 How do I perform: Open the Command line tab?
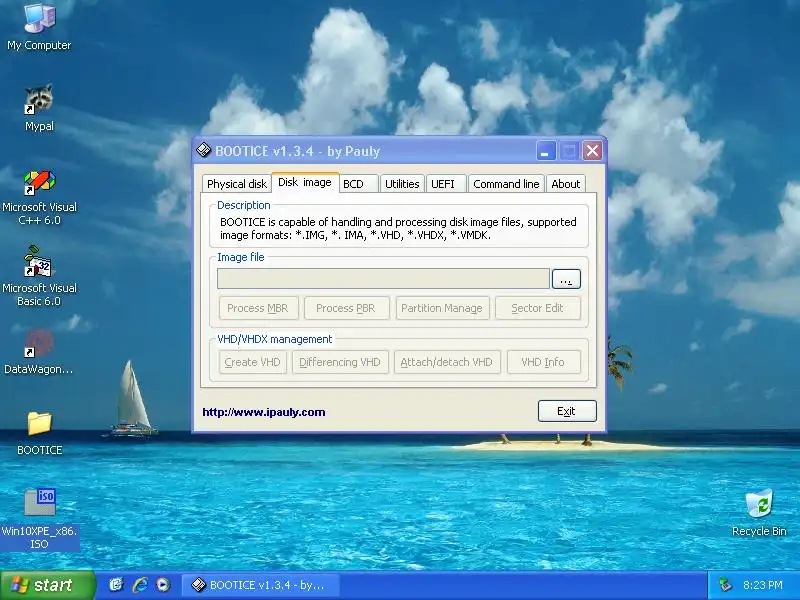(506, 184)
